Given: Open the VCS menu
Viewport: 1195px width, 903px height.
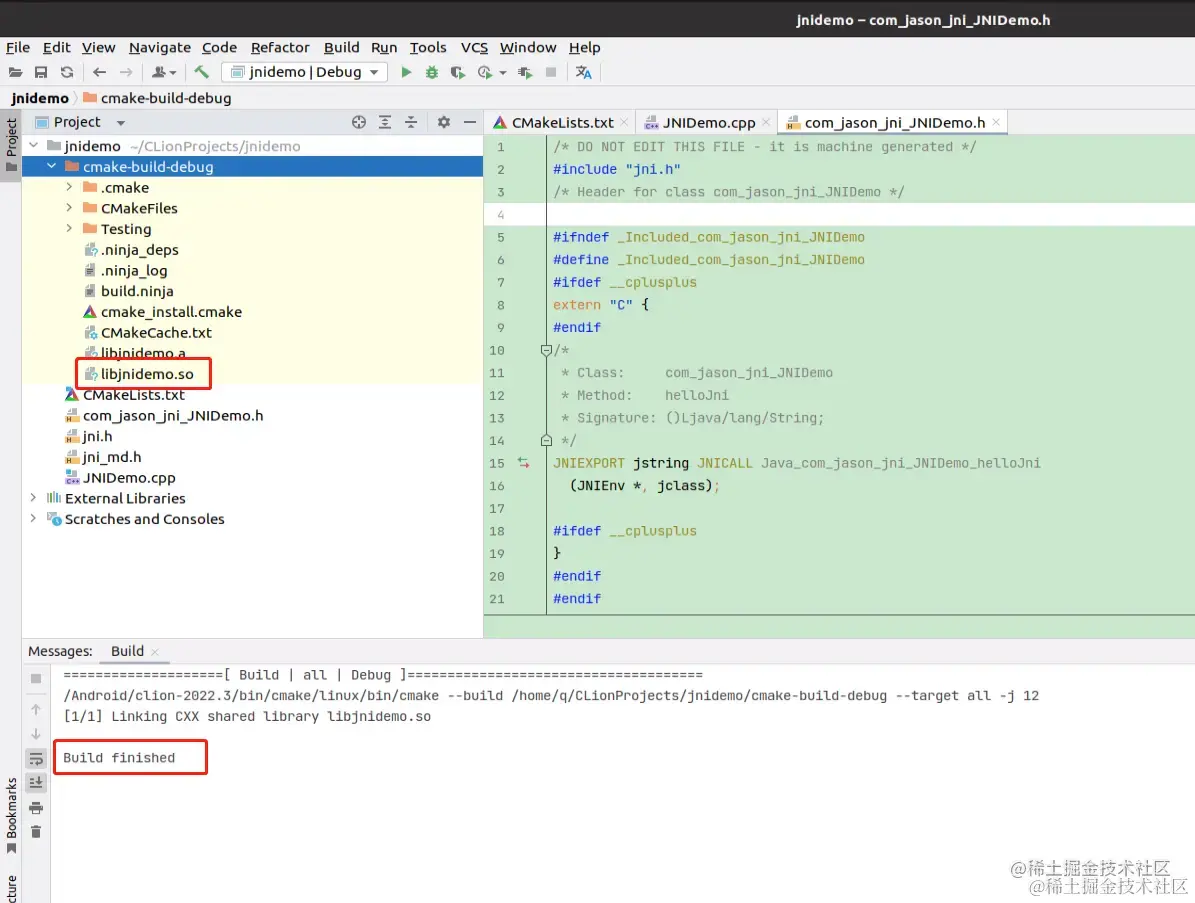Looking at the screenshot, I should [x=474, y=47].
